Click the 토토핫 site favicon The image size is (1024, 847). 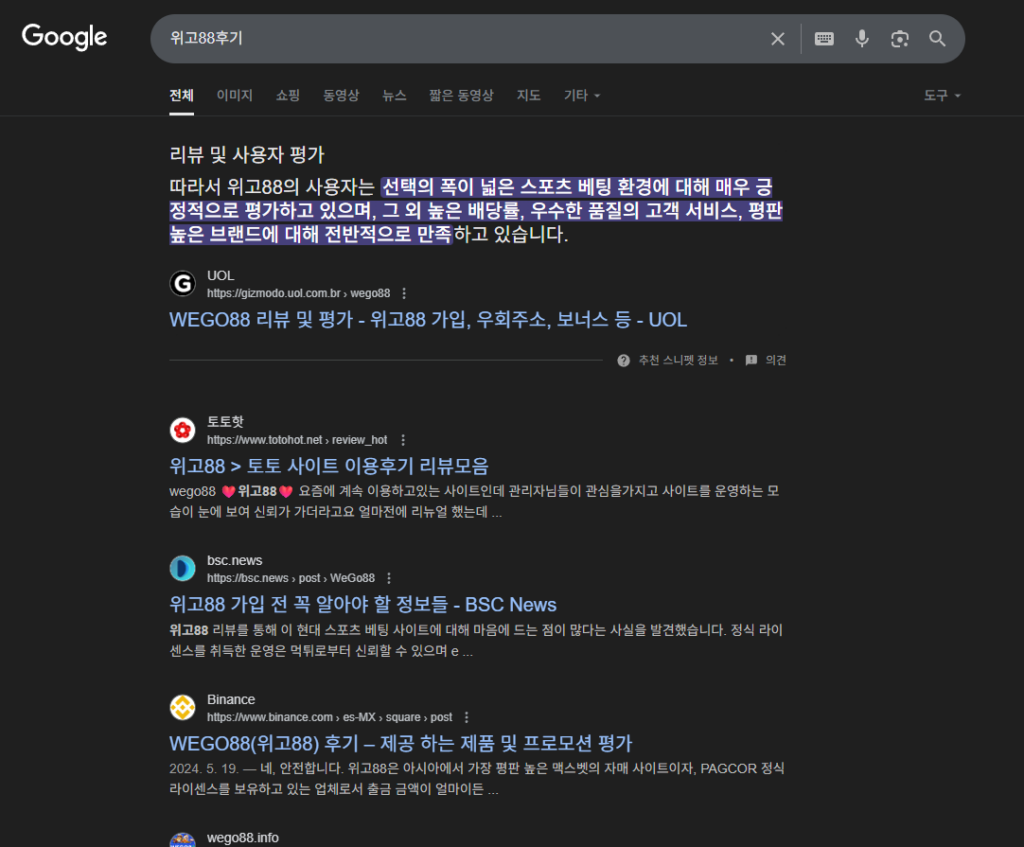pyautogui.click(x=182, y=430)
